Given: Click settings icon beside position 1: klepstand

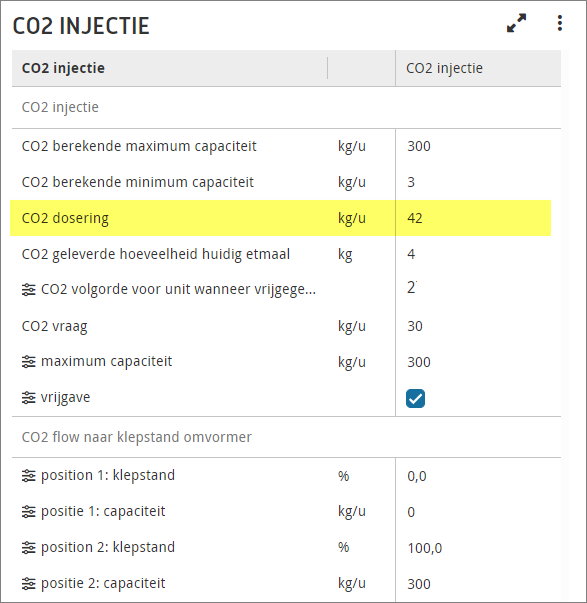Looking at the screenshot, I should click(29, 476).
